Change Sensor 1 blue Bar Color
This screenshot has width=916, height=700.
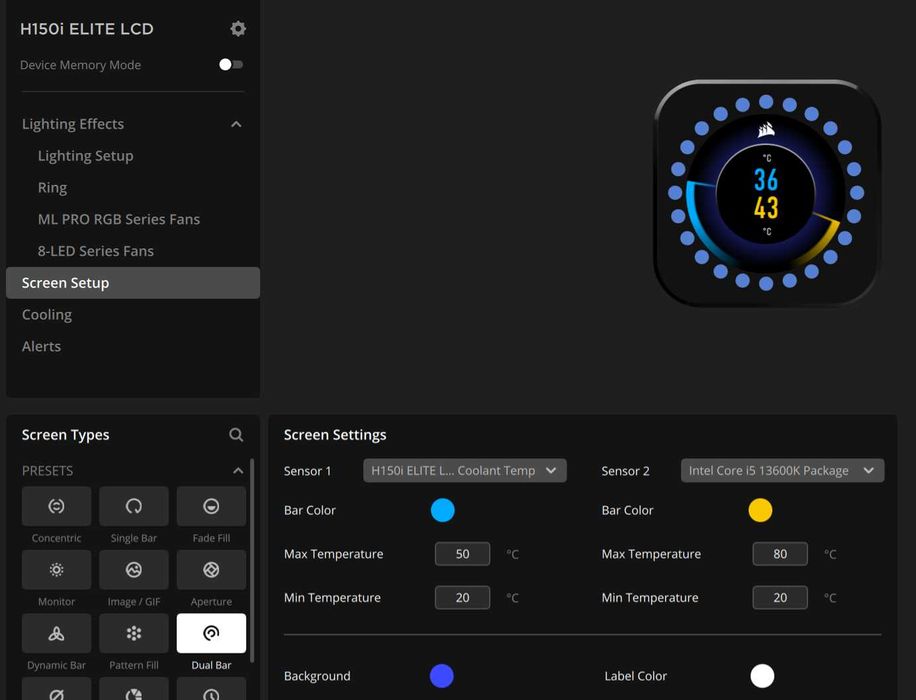(442, 510)
